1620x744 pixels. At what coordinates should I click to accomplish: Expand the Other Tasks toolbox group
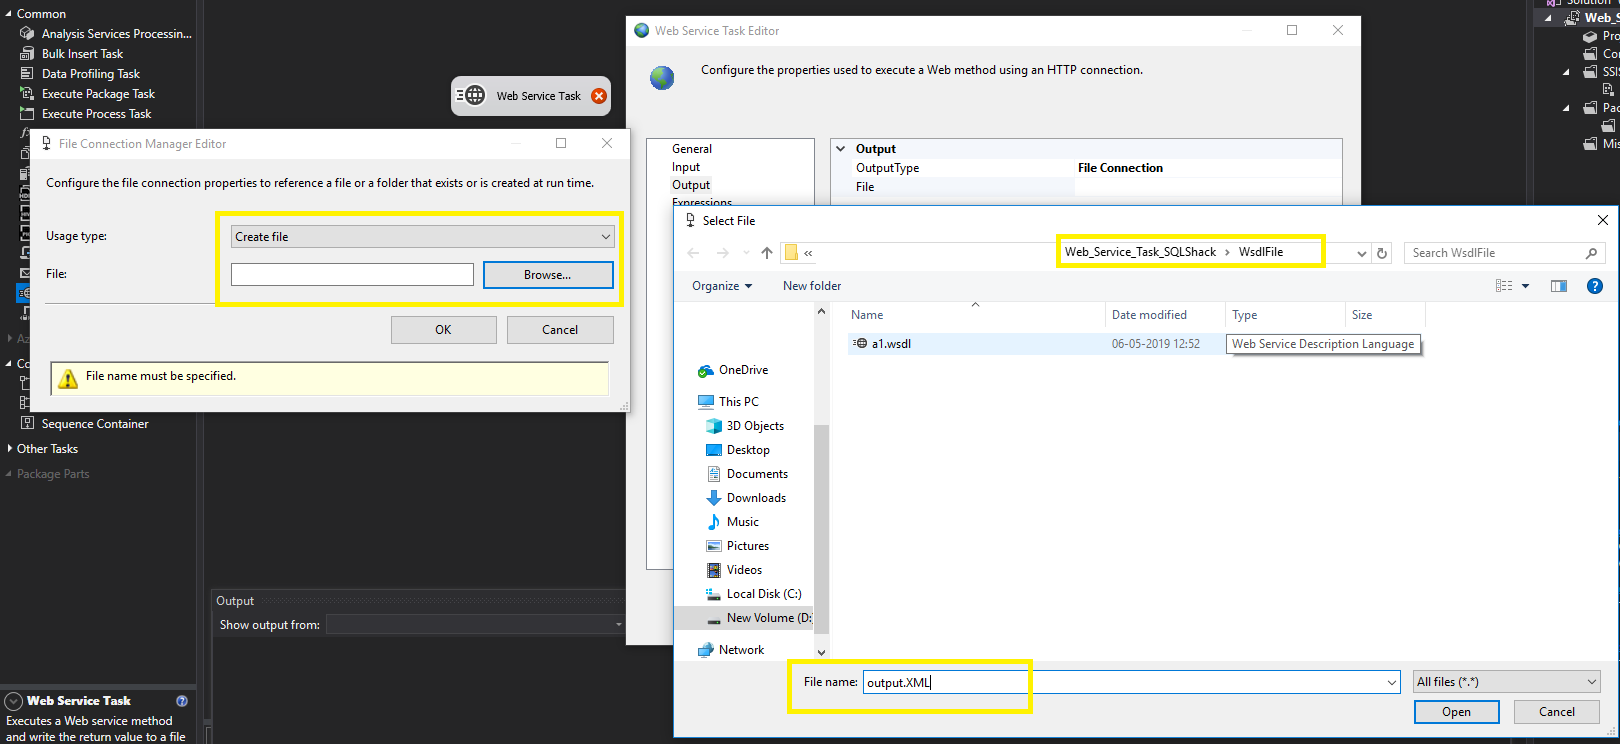[x=10, y=449]
